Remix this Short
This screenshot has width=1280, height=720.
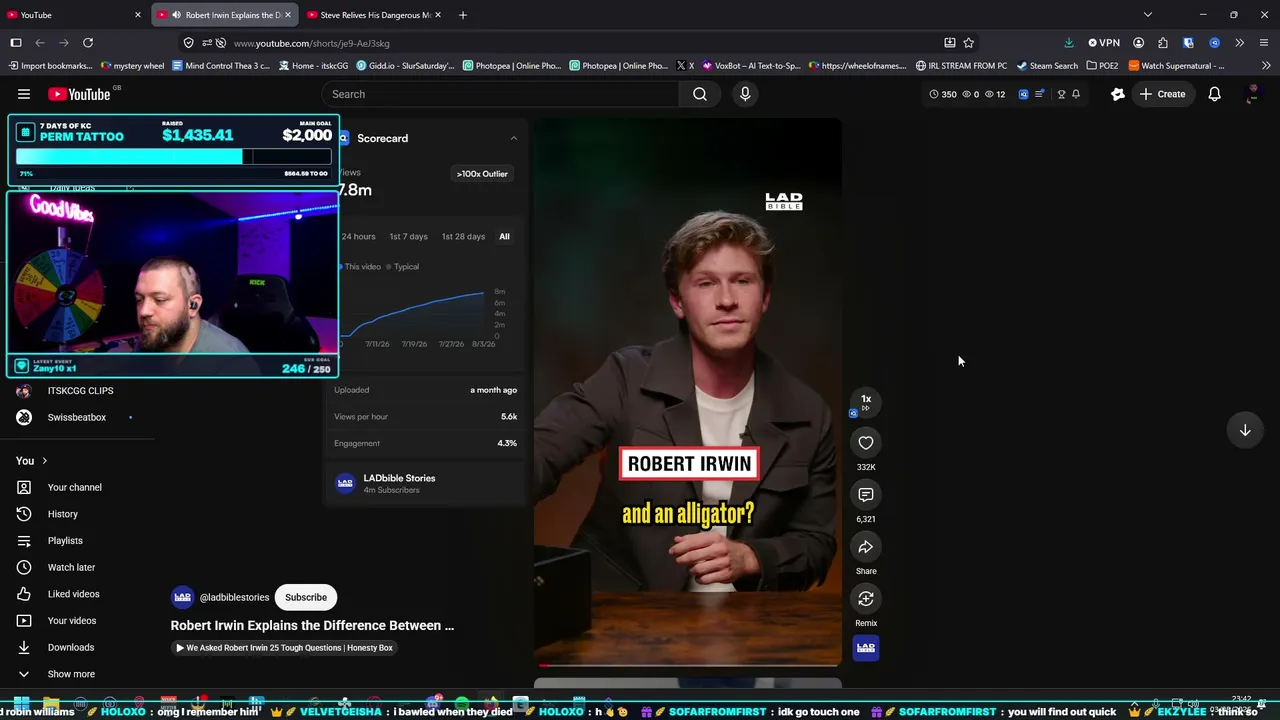pos(866,599)
